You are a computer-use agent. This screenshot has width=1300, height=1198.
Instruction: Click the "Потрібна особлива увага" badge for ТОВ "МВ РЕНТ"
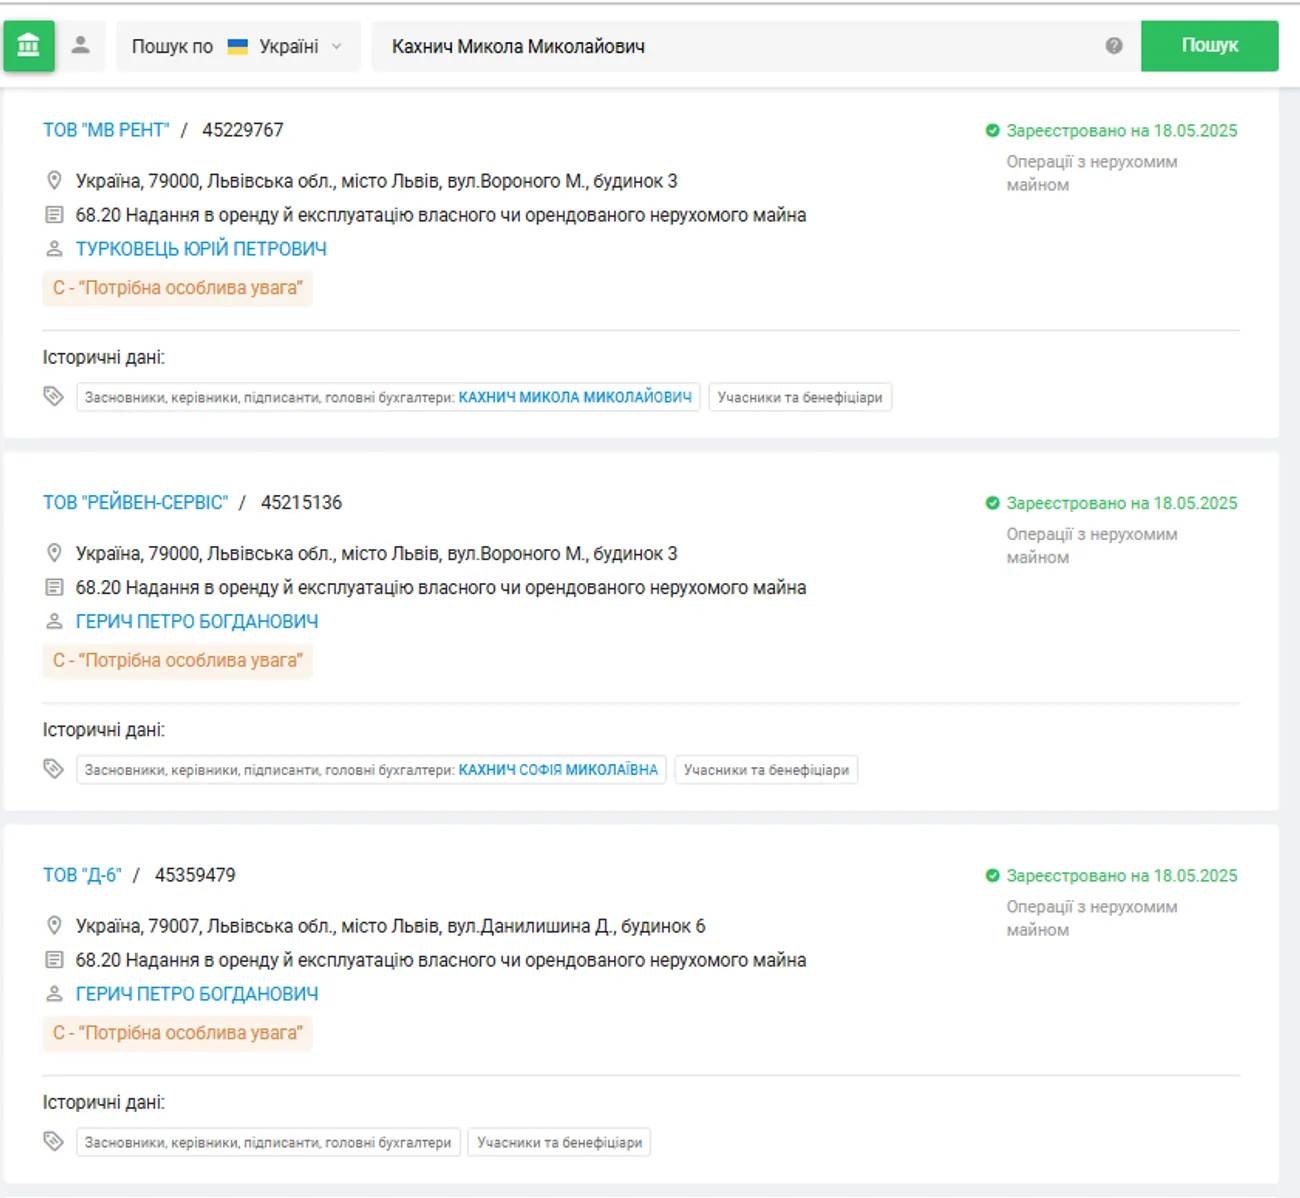click(178, 288)
